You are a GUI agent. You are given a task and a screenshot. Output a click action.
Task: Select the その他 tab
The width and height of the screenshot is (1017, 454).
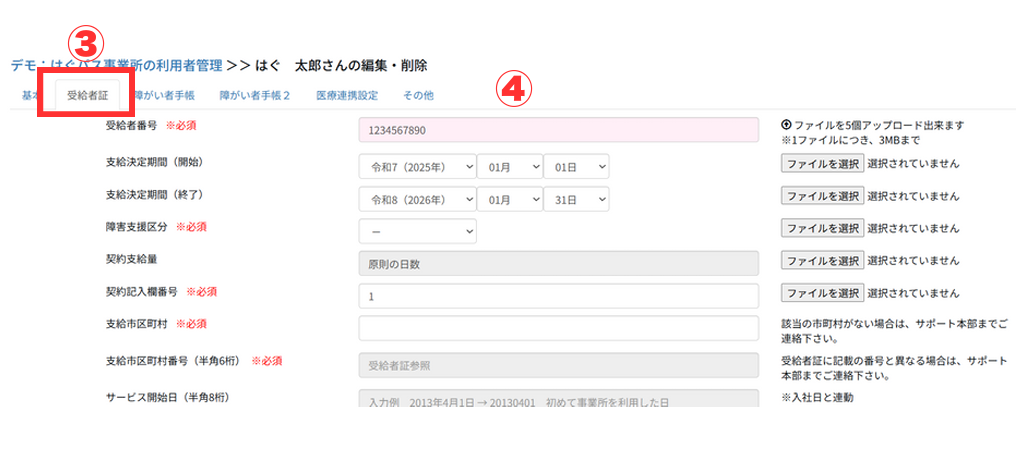[418, 96]
